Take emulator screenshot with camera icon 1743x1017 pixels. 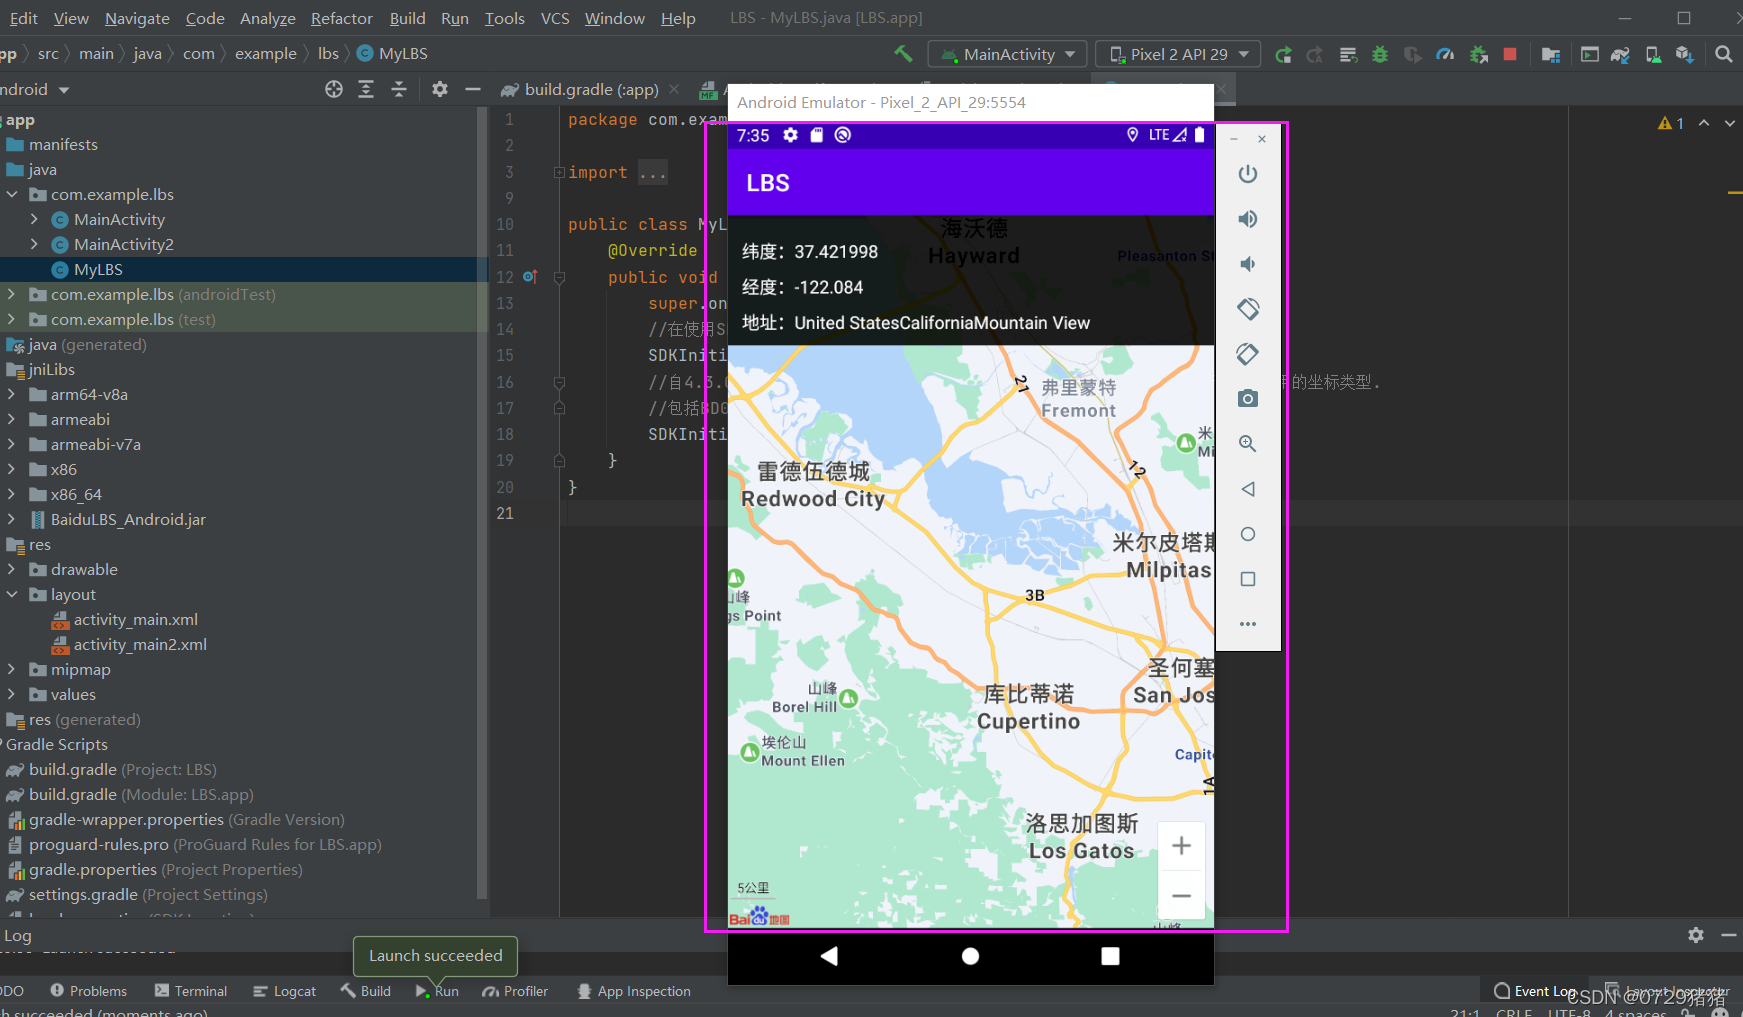pos(1248,399)
